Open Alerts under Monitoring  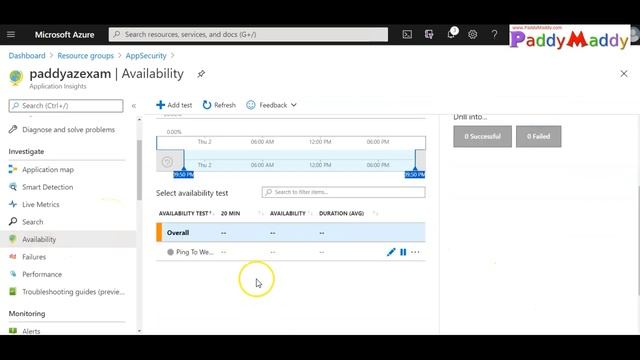31,331
